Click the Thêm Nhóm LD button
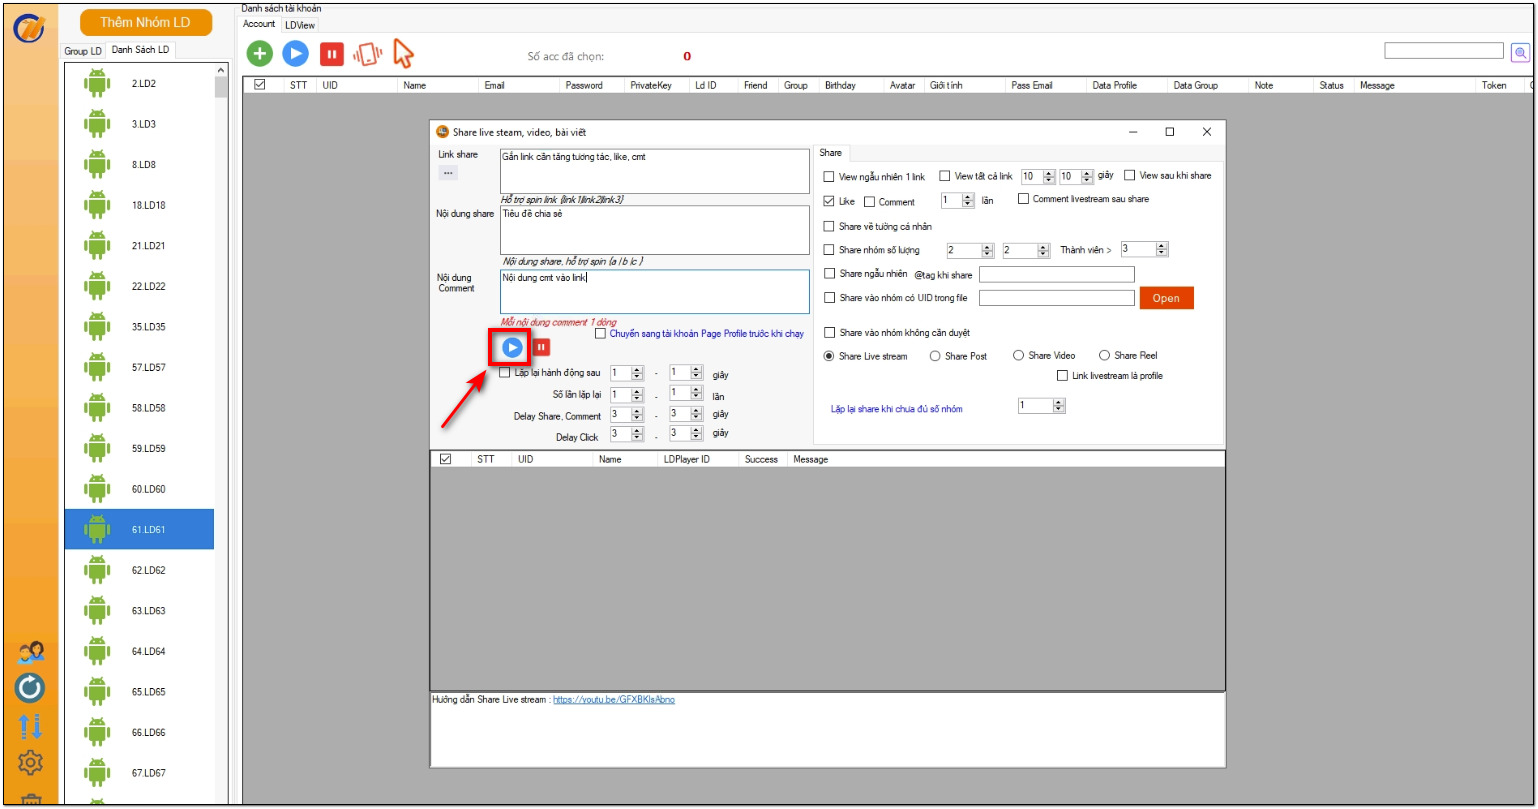 coord(146,22)
